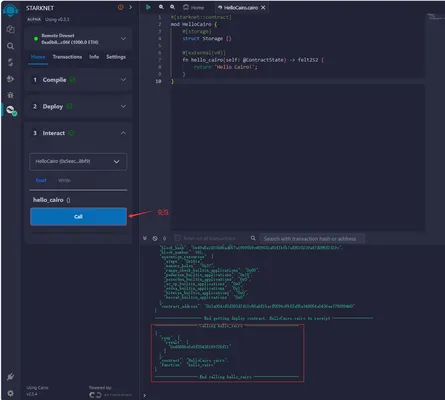Switch to the Info tab

pyautogui.click(x=94, y=57)
